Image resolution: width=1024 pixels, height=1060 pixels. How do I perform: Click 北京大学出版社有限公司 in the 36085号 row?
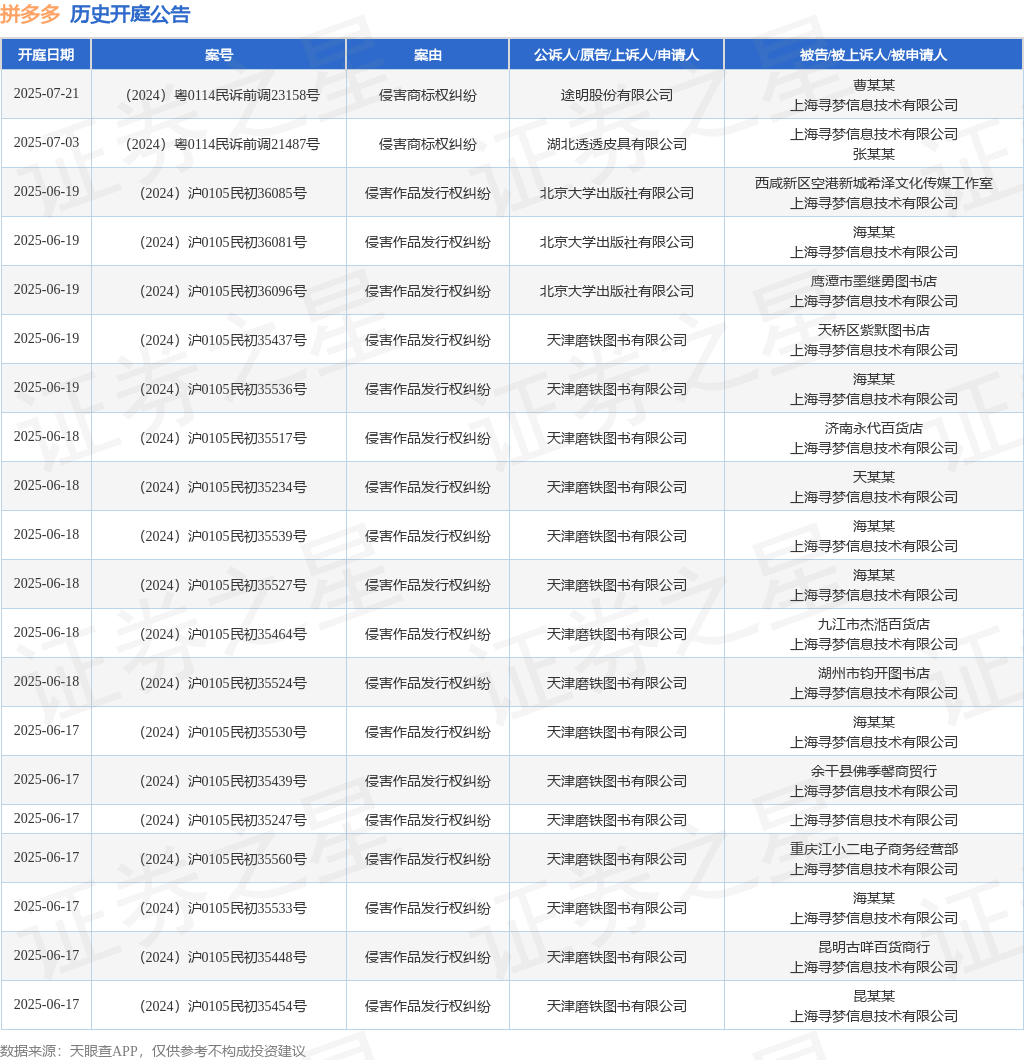point(616,193)
